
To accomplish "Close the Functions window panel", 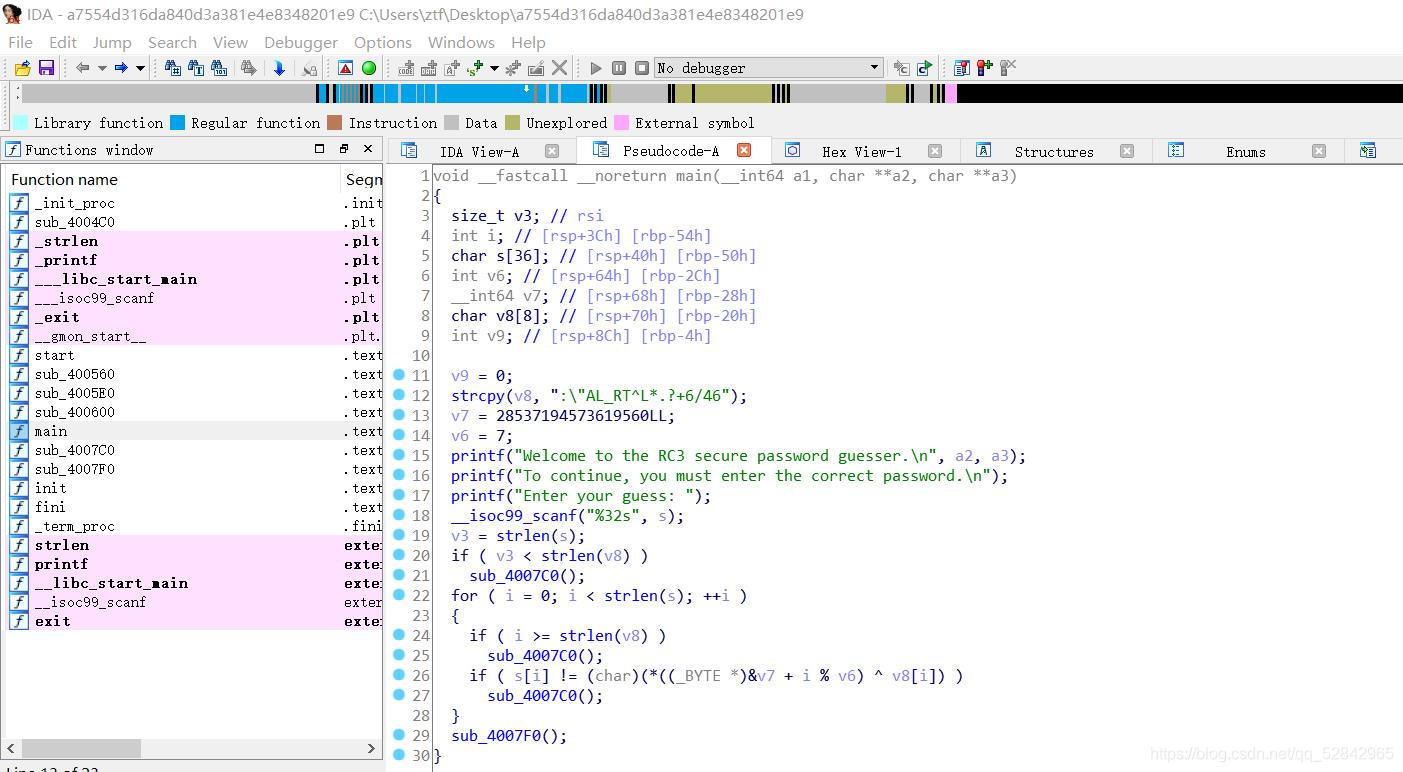I will point(368,149).
